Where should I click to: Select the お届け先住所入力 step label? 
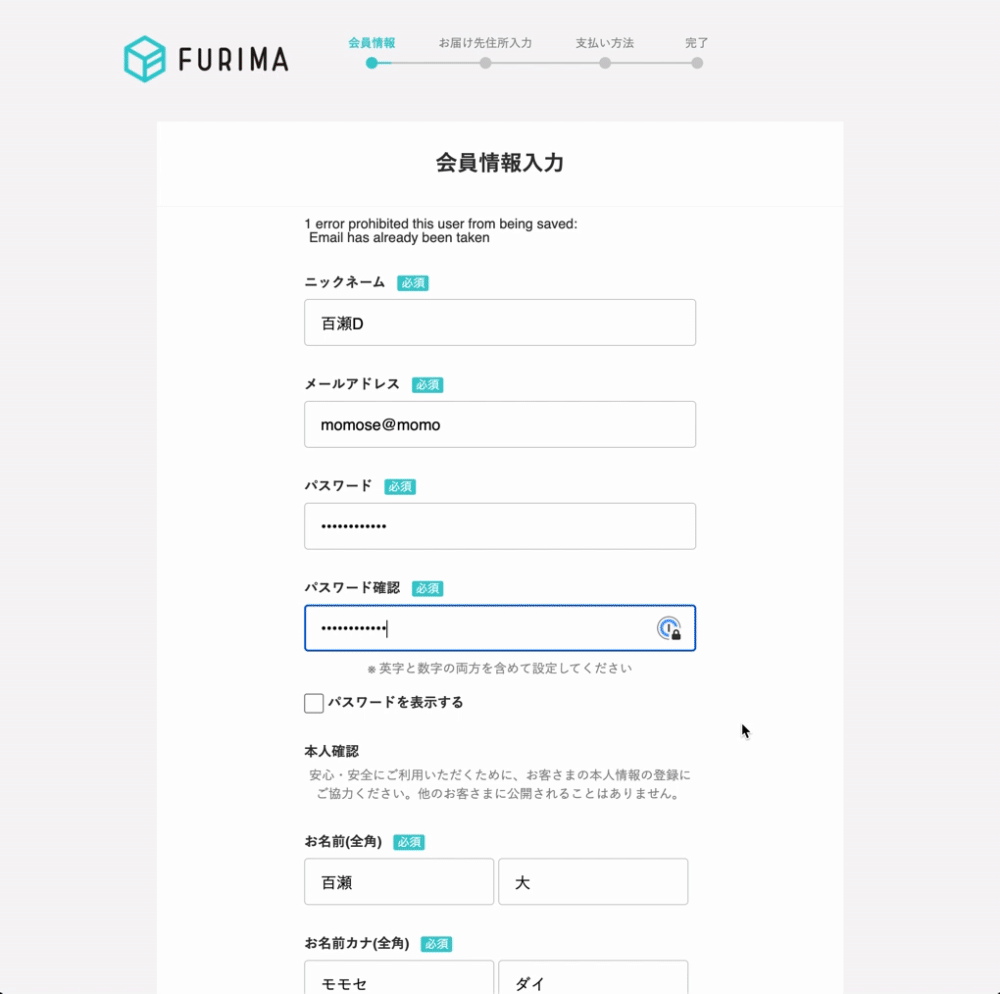click(485, 43)
